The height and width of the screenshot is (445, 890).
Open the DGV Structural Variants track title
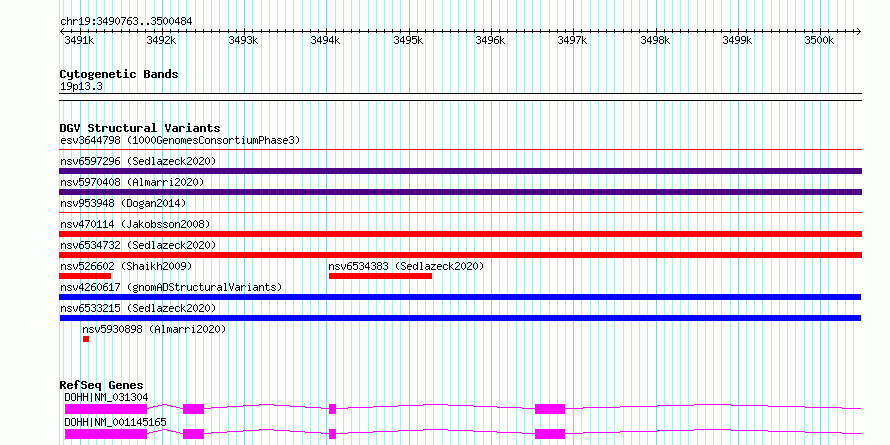(x=140, y=128)
